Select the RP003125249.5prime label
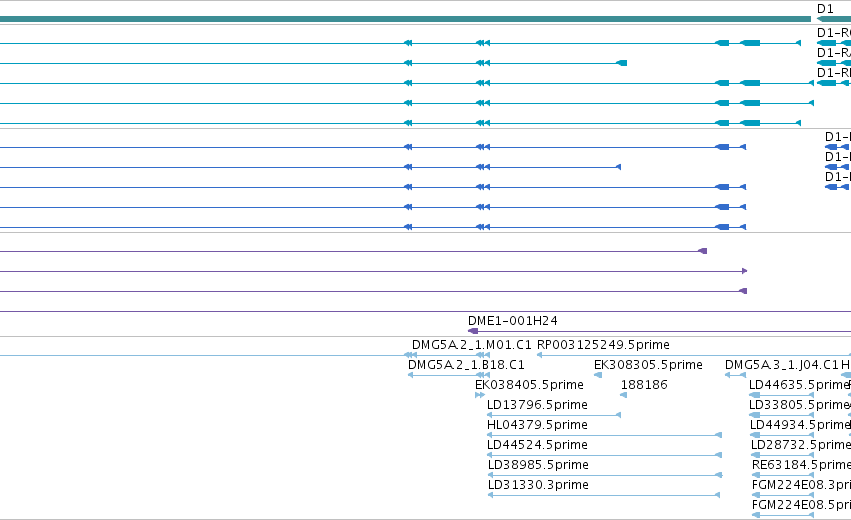 [x=603, y=345]
